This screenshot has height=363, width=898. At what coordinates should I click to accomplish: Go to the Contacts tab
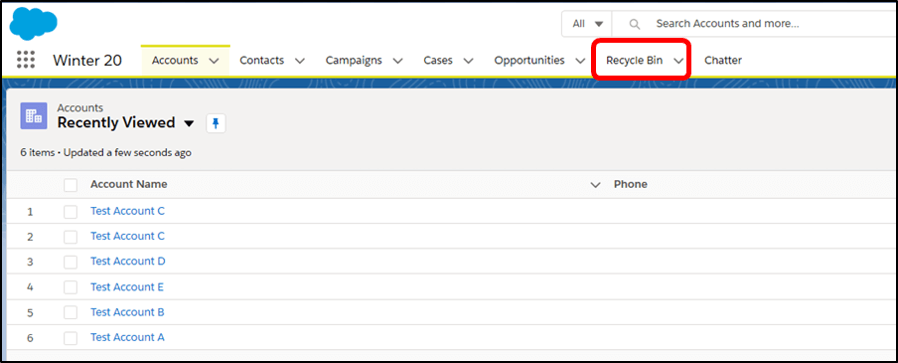262,60
